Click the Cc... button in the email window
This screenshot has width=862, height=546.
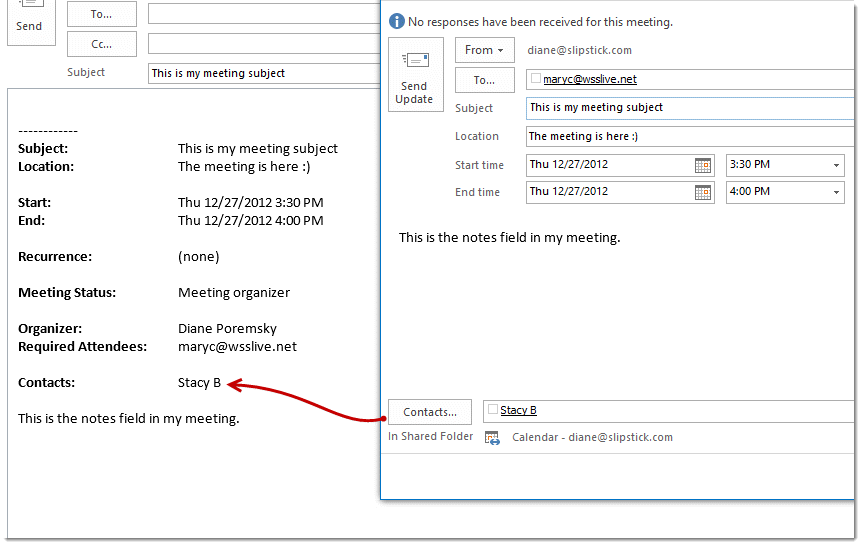point(101,44)
